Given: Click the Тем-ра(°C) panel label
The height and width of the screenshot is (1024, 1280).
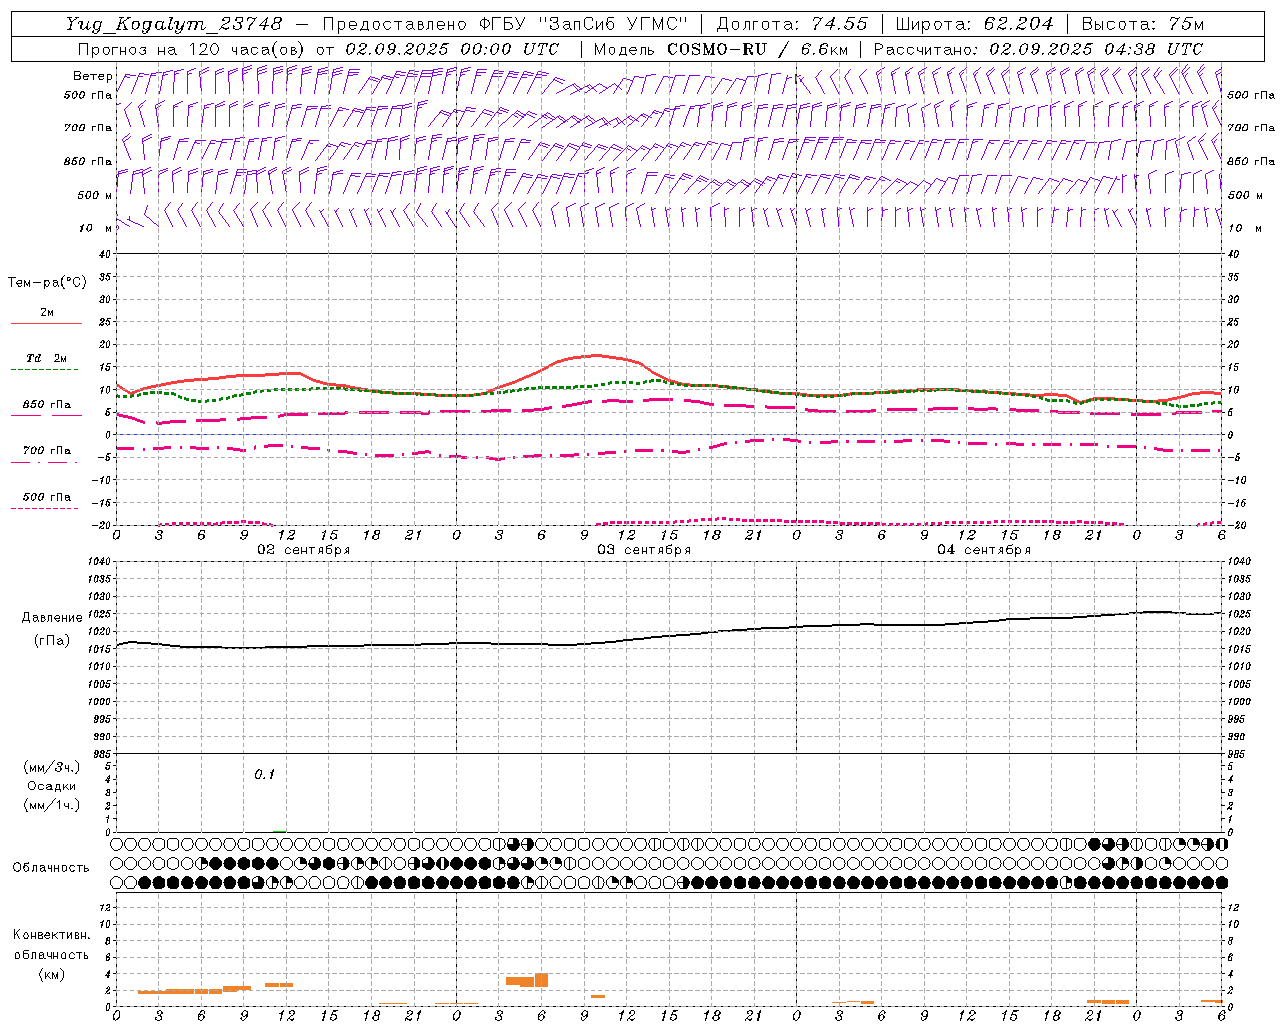Looking at the screenshot, I should tap(47, 283).
